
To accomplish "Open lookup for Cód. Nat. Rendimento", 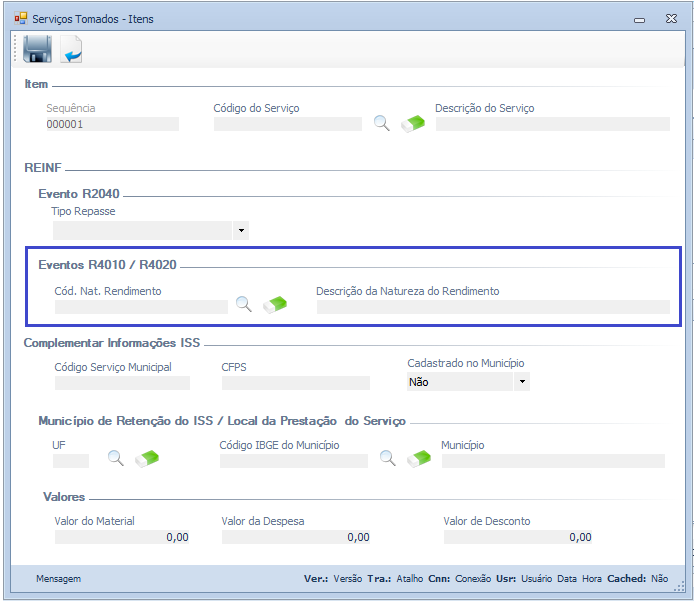I will [244, 305].
